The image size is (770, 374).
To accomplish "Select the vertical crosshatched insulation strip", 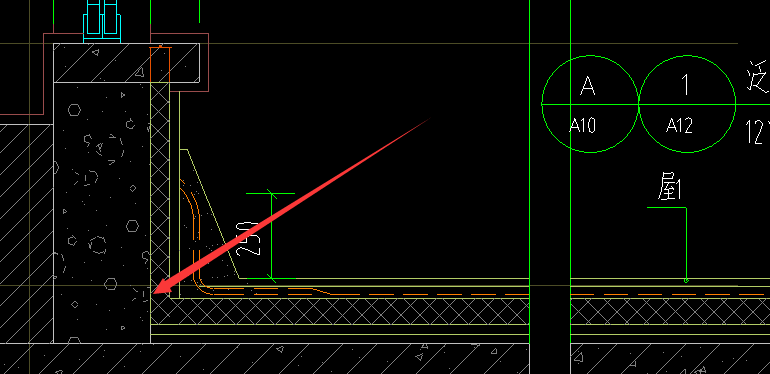I will [x=160, y=187].
